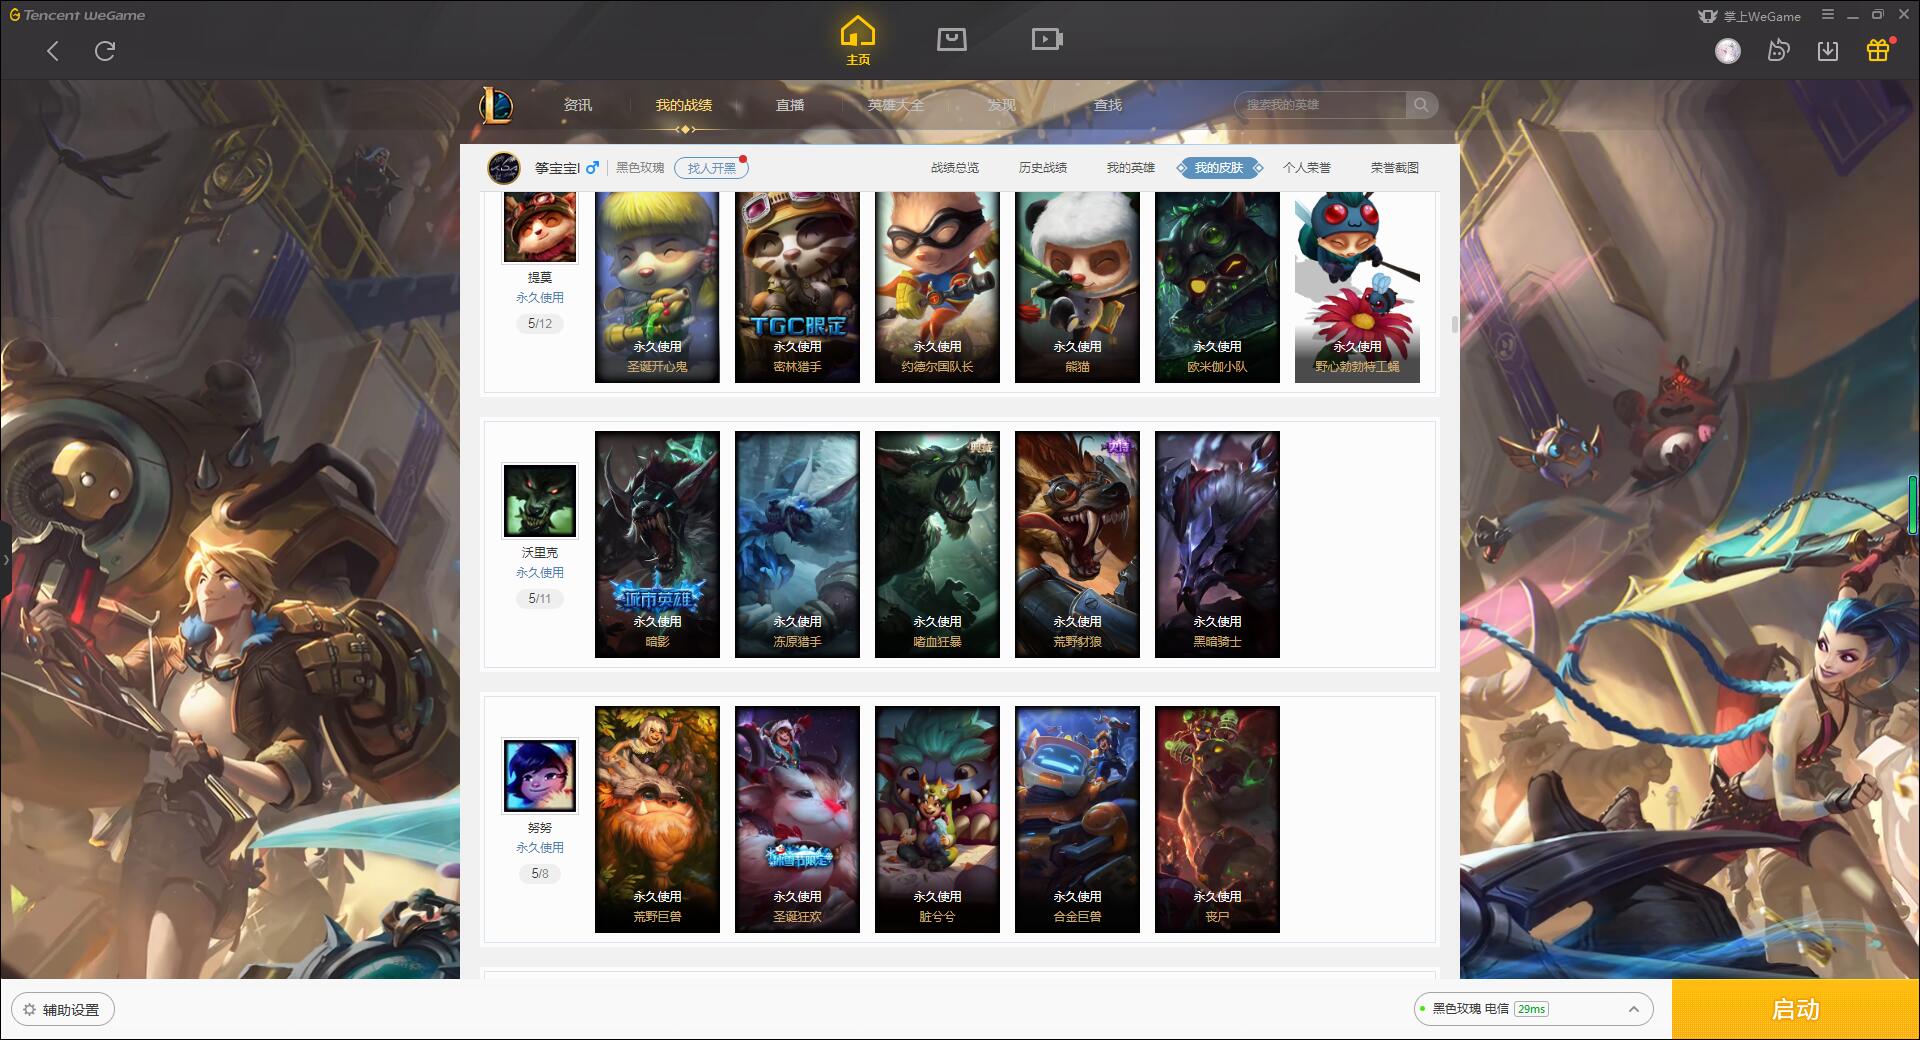Viewport: 1920px width, 1040px height.
Task: Open the 查找 navigation tab
Action: pos(1108,105)
